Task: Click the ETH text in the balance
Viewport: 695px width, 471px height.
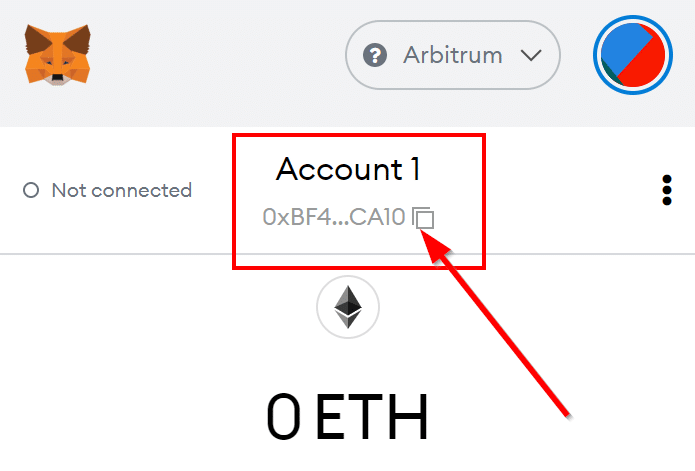Action: pyautogui.click(x=371, y=417)
